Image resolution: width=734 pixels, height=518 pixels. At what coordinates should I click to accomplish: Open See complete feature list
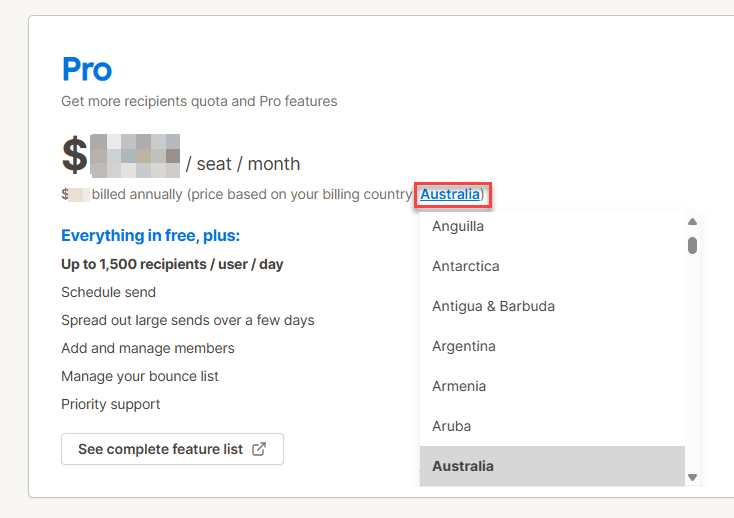(172, 449)
